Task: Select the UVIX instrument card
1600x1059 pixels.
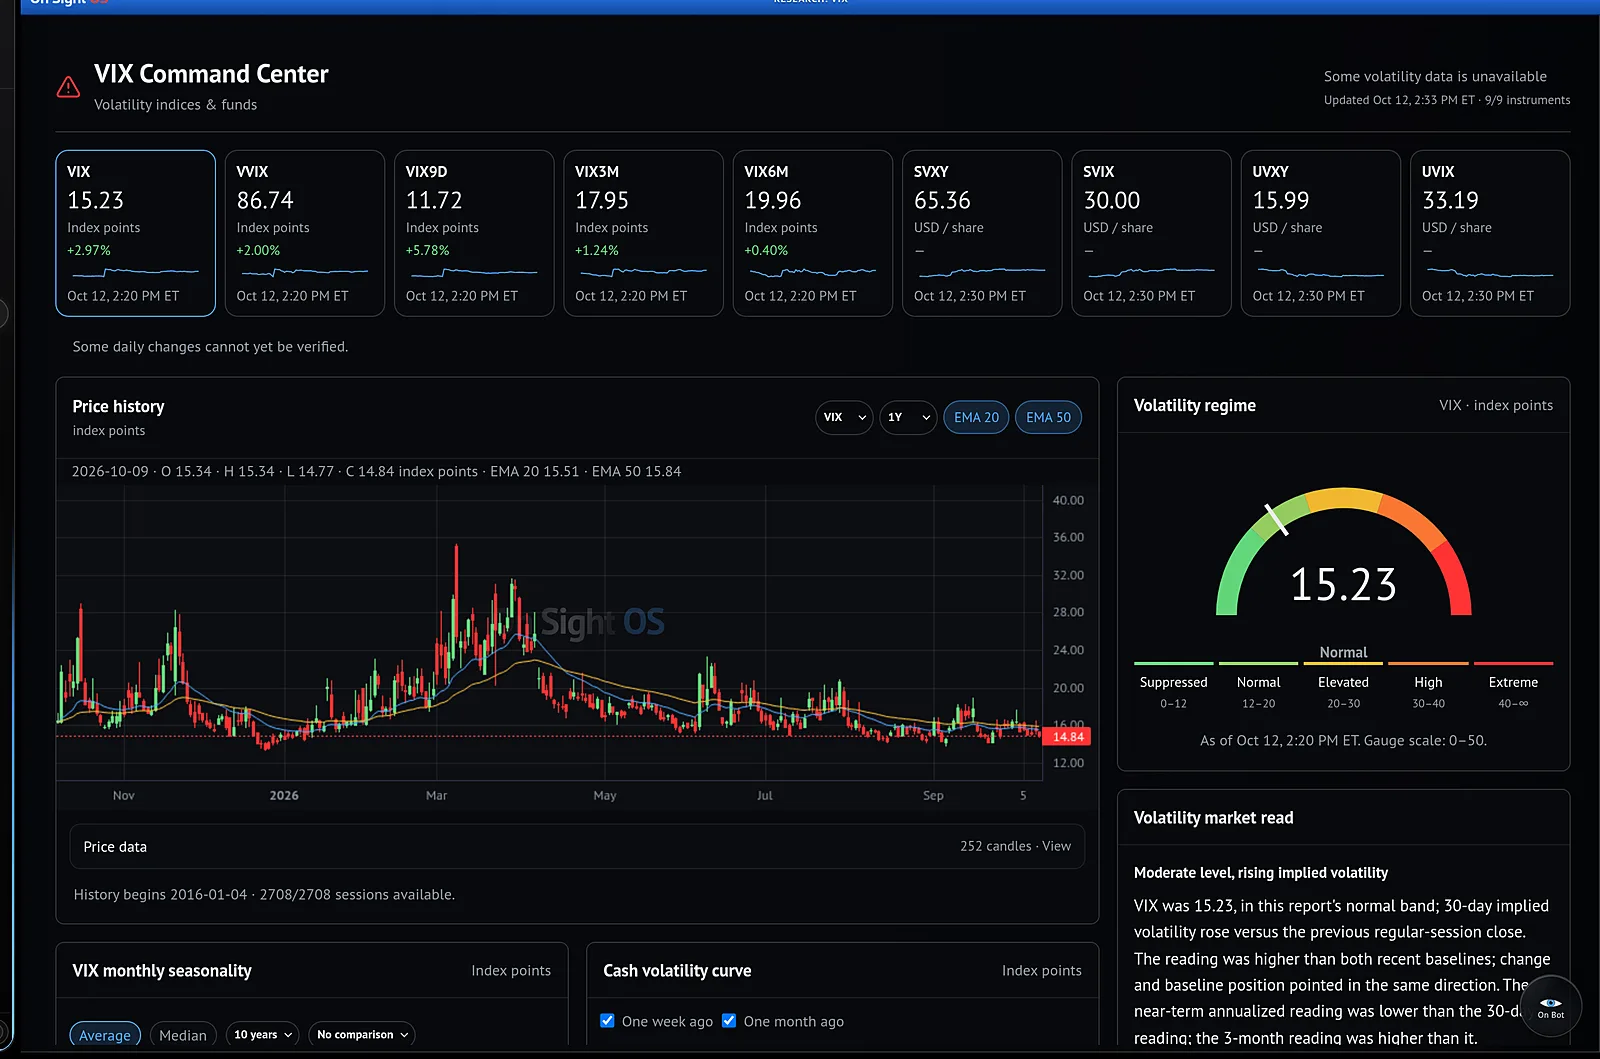Action: (x=1490, y=233)
